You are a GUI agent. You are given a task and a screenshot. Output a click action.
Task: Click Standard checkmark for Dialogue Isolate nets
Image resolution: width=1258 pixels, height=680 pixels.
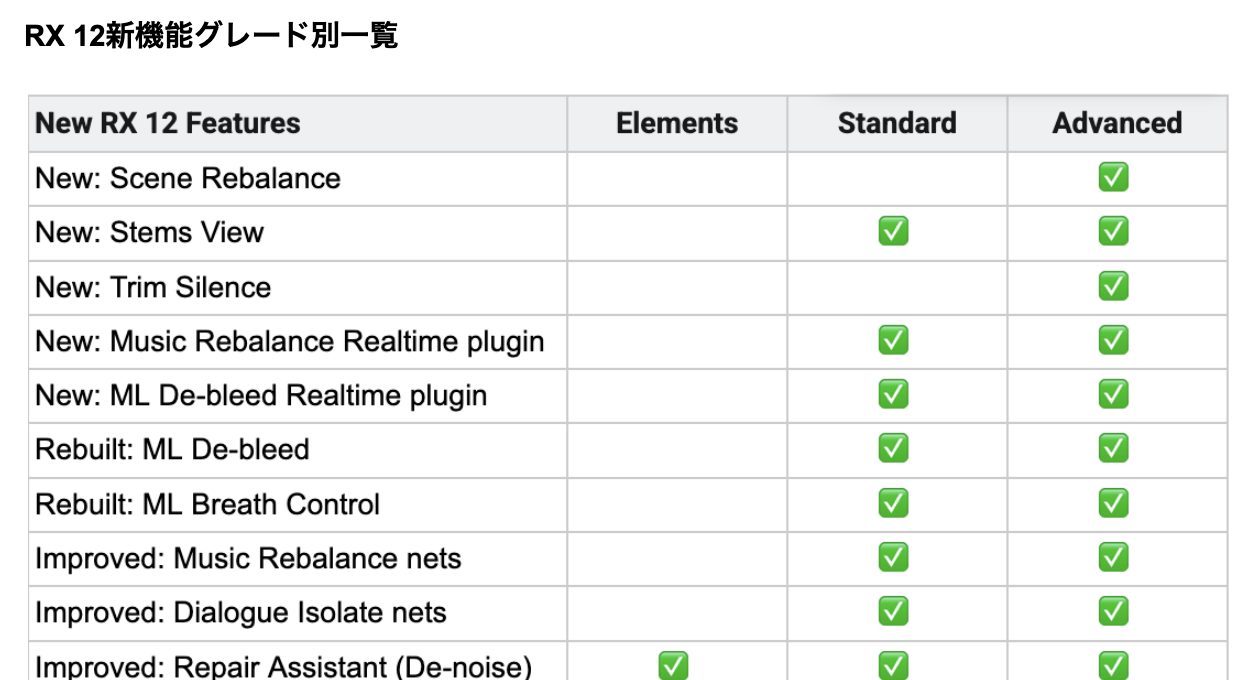[x=893, y=611]
